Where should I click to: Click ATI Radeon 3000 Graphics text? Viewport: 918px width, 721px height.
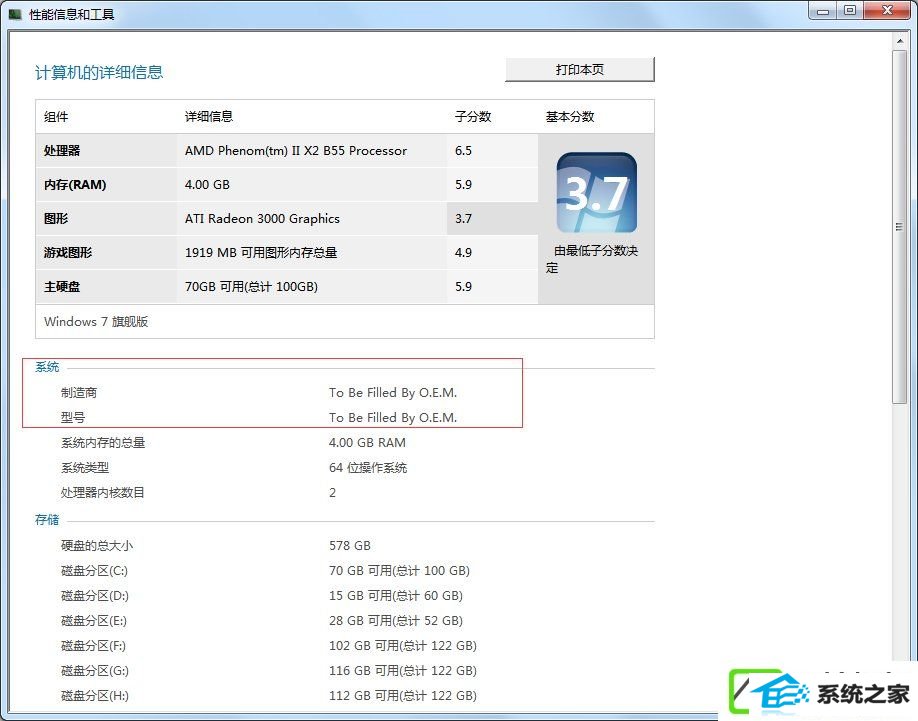point(262,218)
